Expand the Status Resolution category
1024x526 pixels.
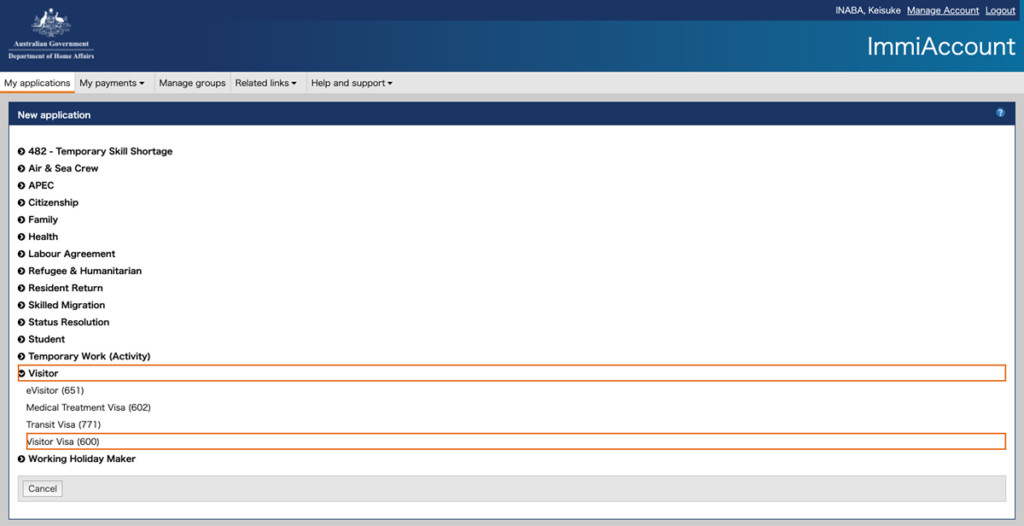[63, 322]
